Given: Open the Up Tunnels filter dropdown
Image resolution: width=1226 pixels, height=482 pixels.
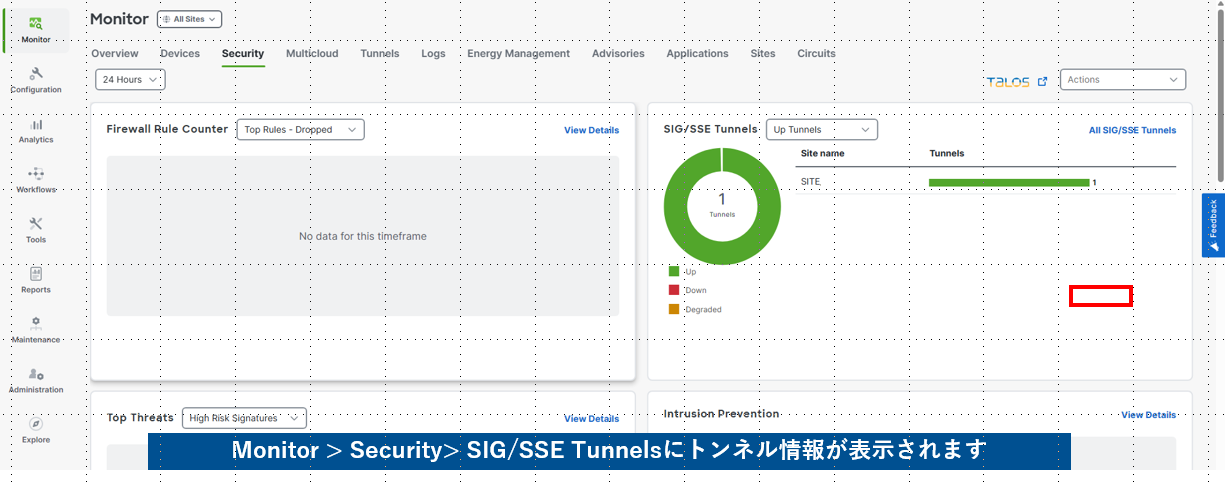Looking at the screenshot, I should 821,130.
